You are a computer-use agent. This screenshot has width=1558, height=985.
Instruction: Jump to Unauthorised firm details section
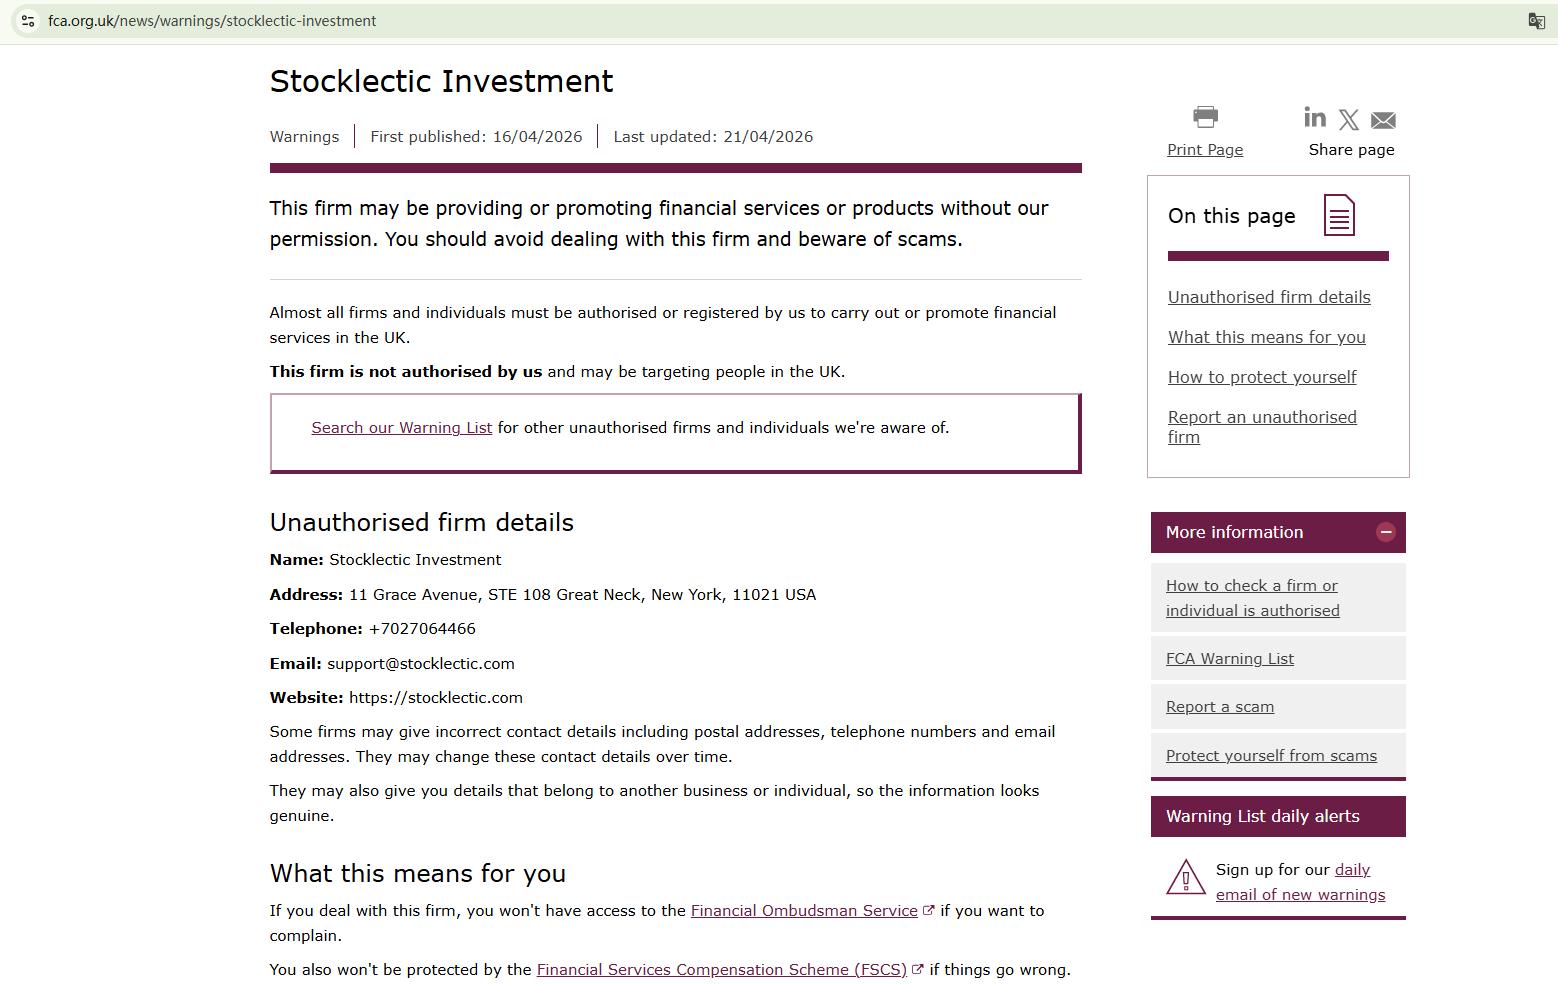click(x=1269, y=297)
